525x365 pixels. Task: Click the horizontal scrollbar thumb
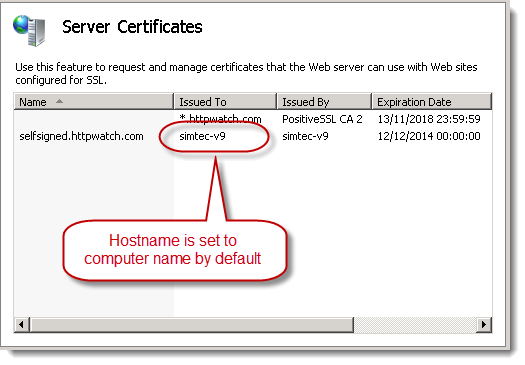coord(192,324)
